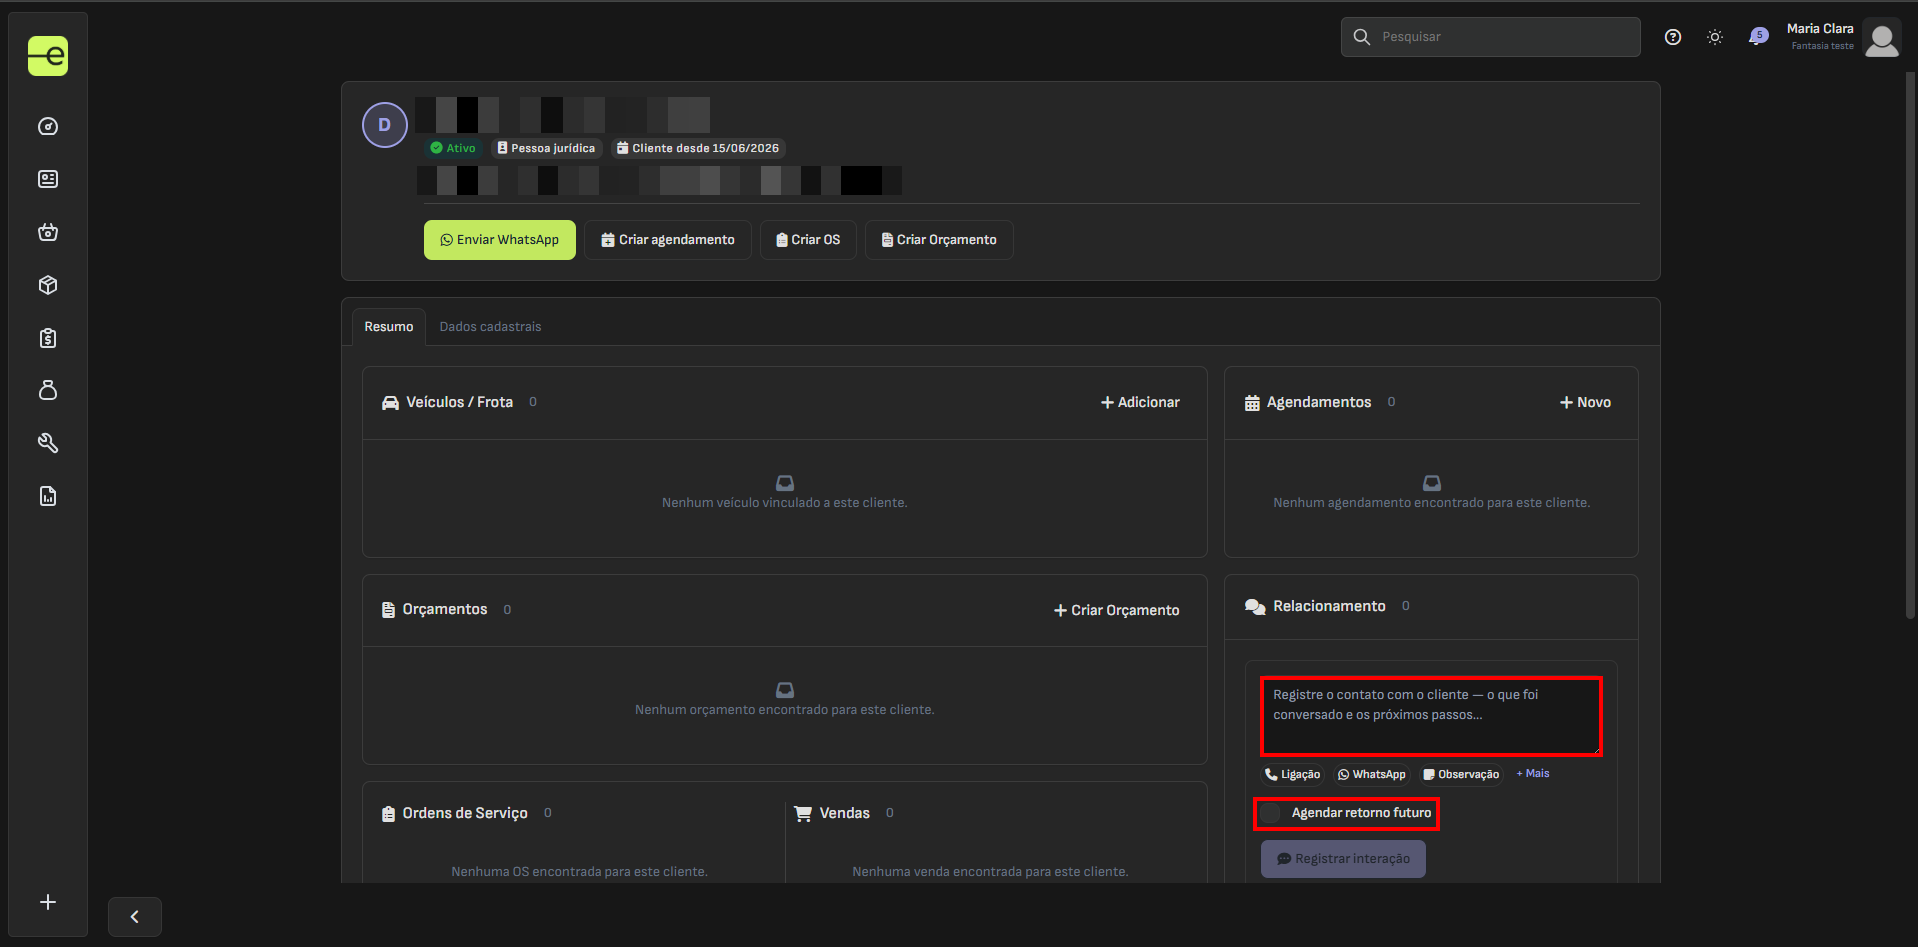Add a vehicle with Adicionar link
1918x947 pixels.
(1140, 402)
